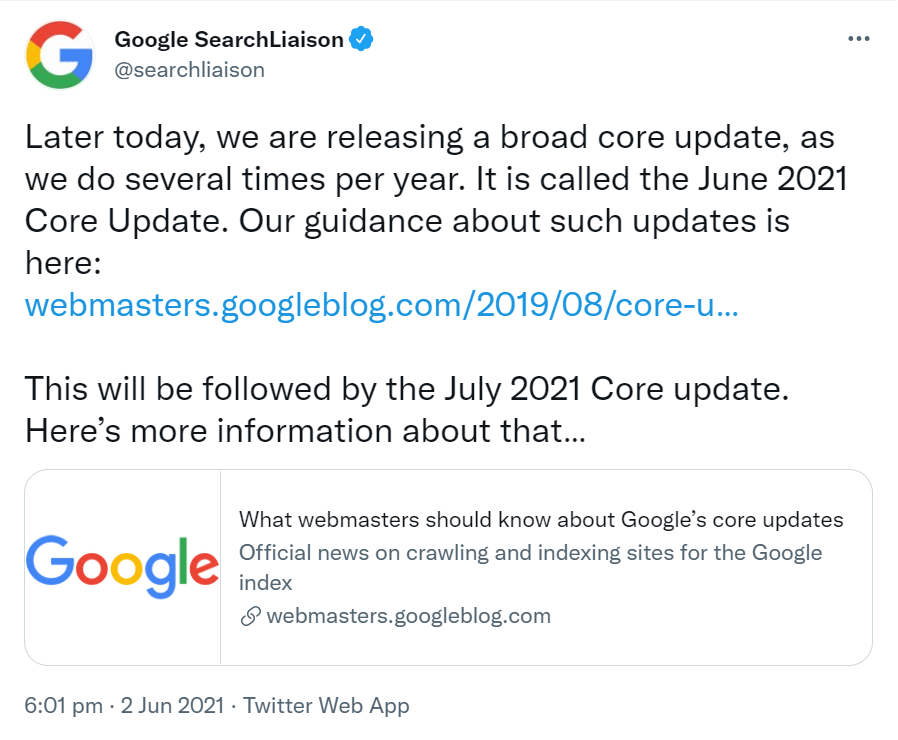Screen dimensions: 898x740
Task: Open the tweet options via three-dots icon
Action: (858, 38)
